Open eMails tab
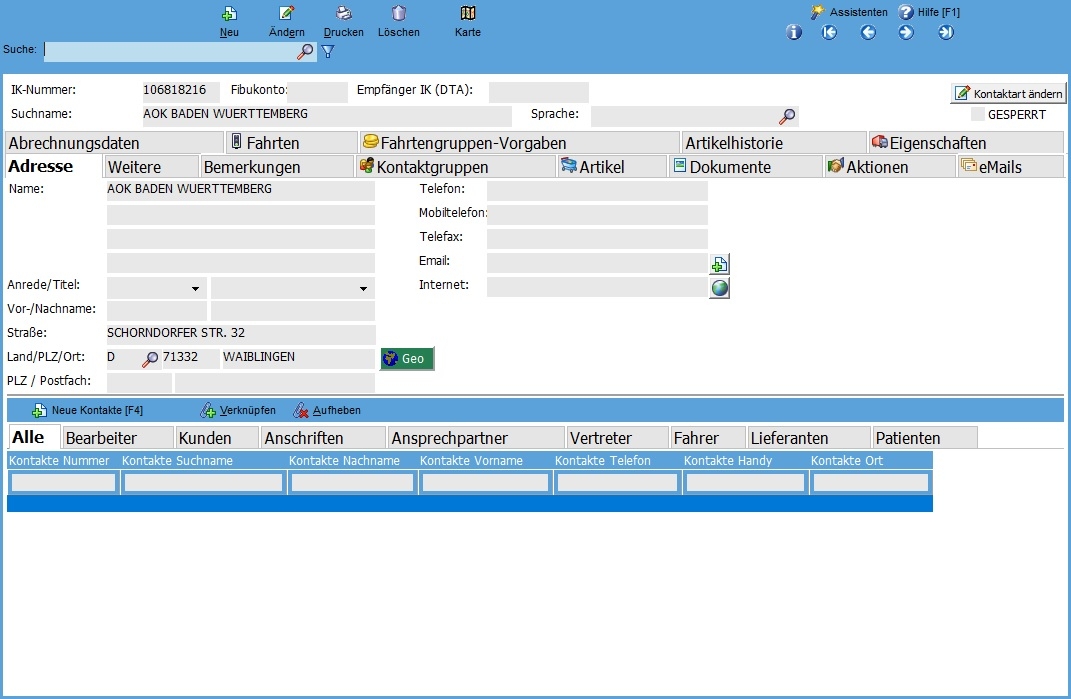The image size is (1071, 699). (x=1010, y=167)
